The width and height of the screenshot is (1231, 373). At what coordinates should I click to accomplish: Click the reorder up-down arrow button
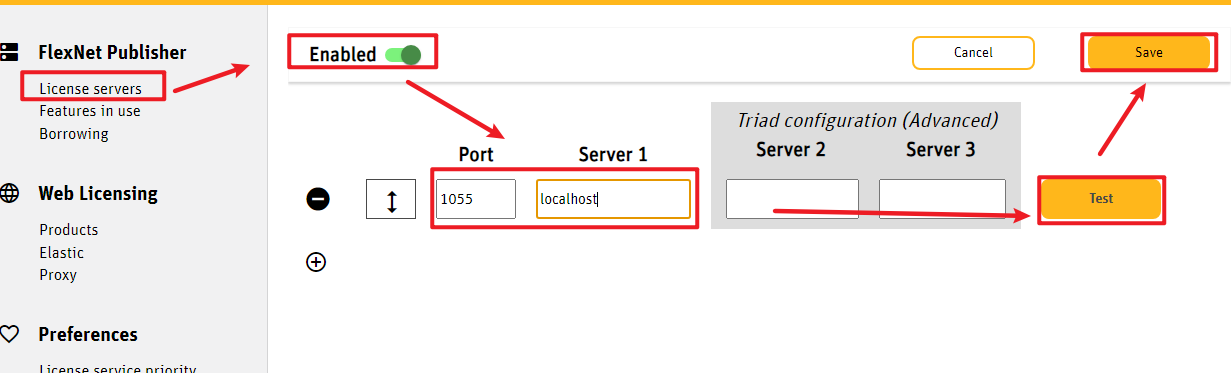391,199
